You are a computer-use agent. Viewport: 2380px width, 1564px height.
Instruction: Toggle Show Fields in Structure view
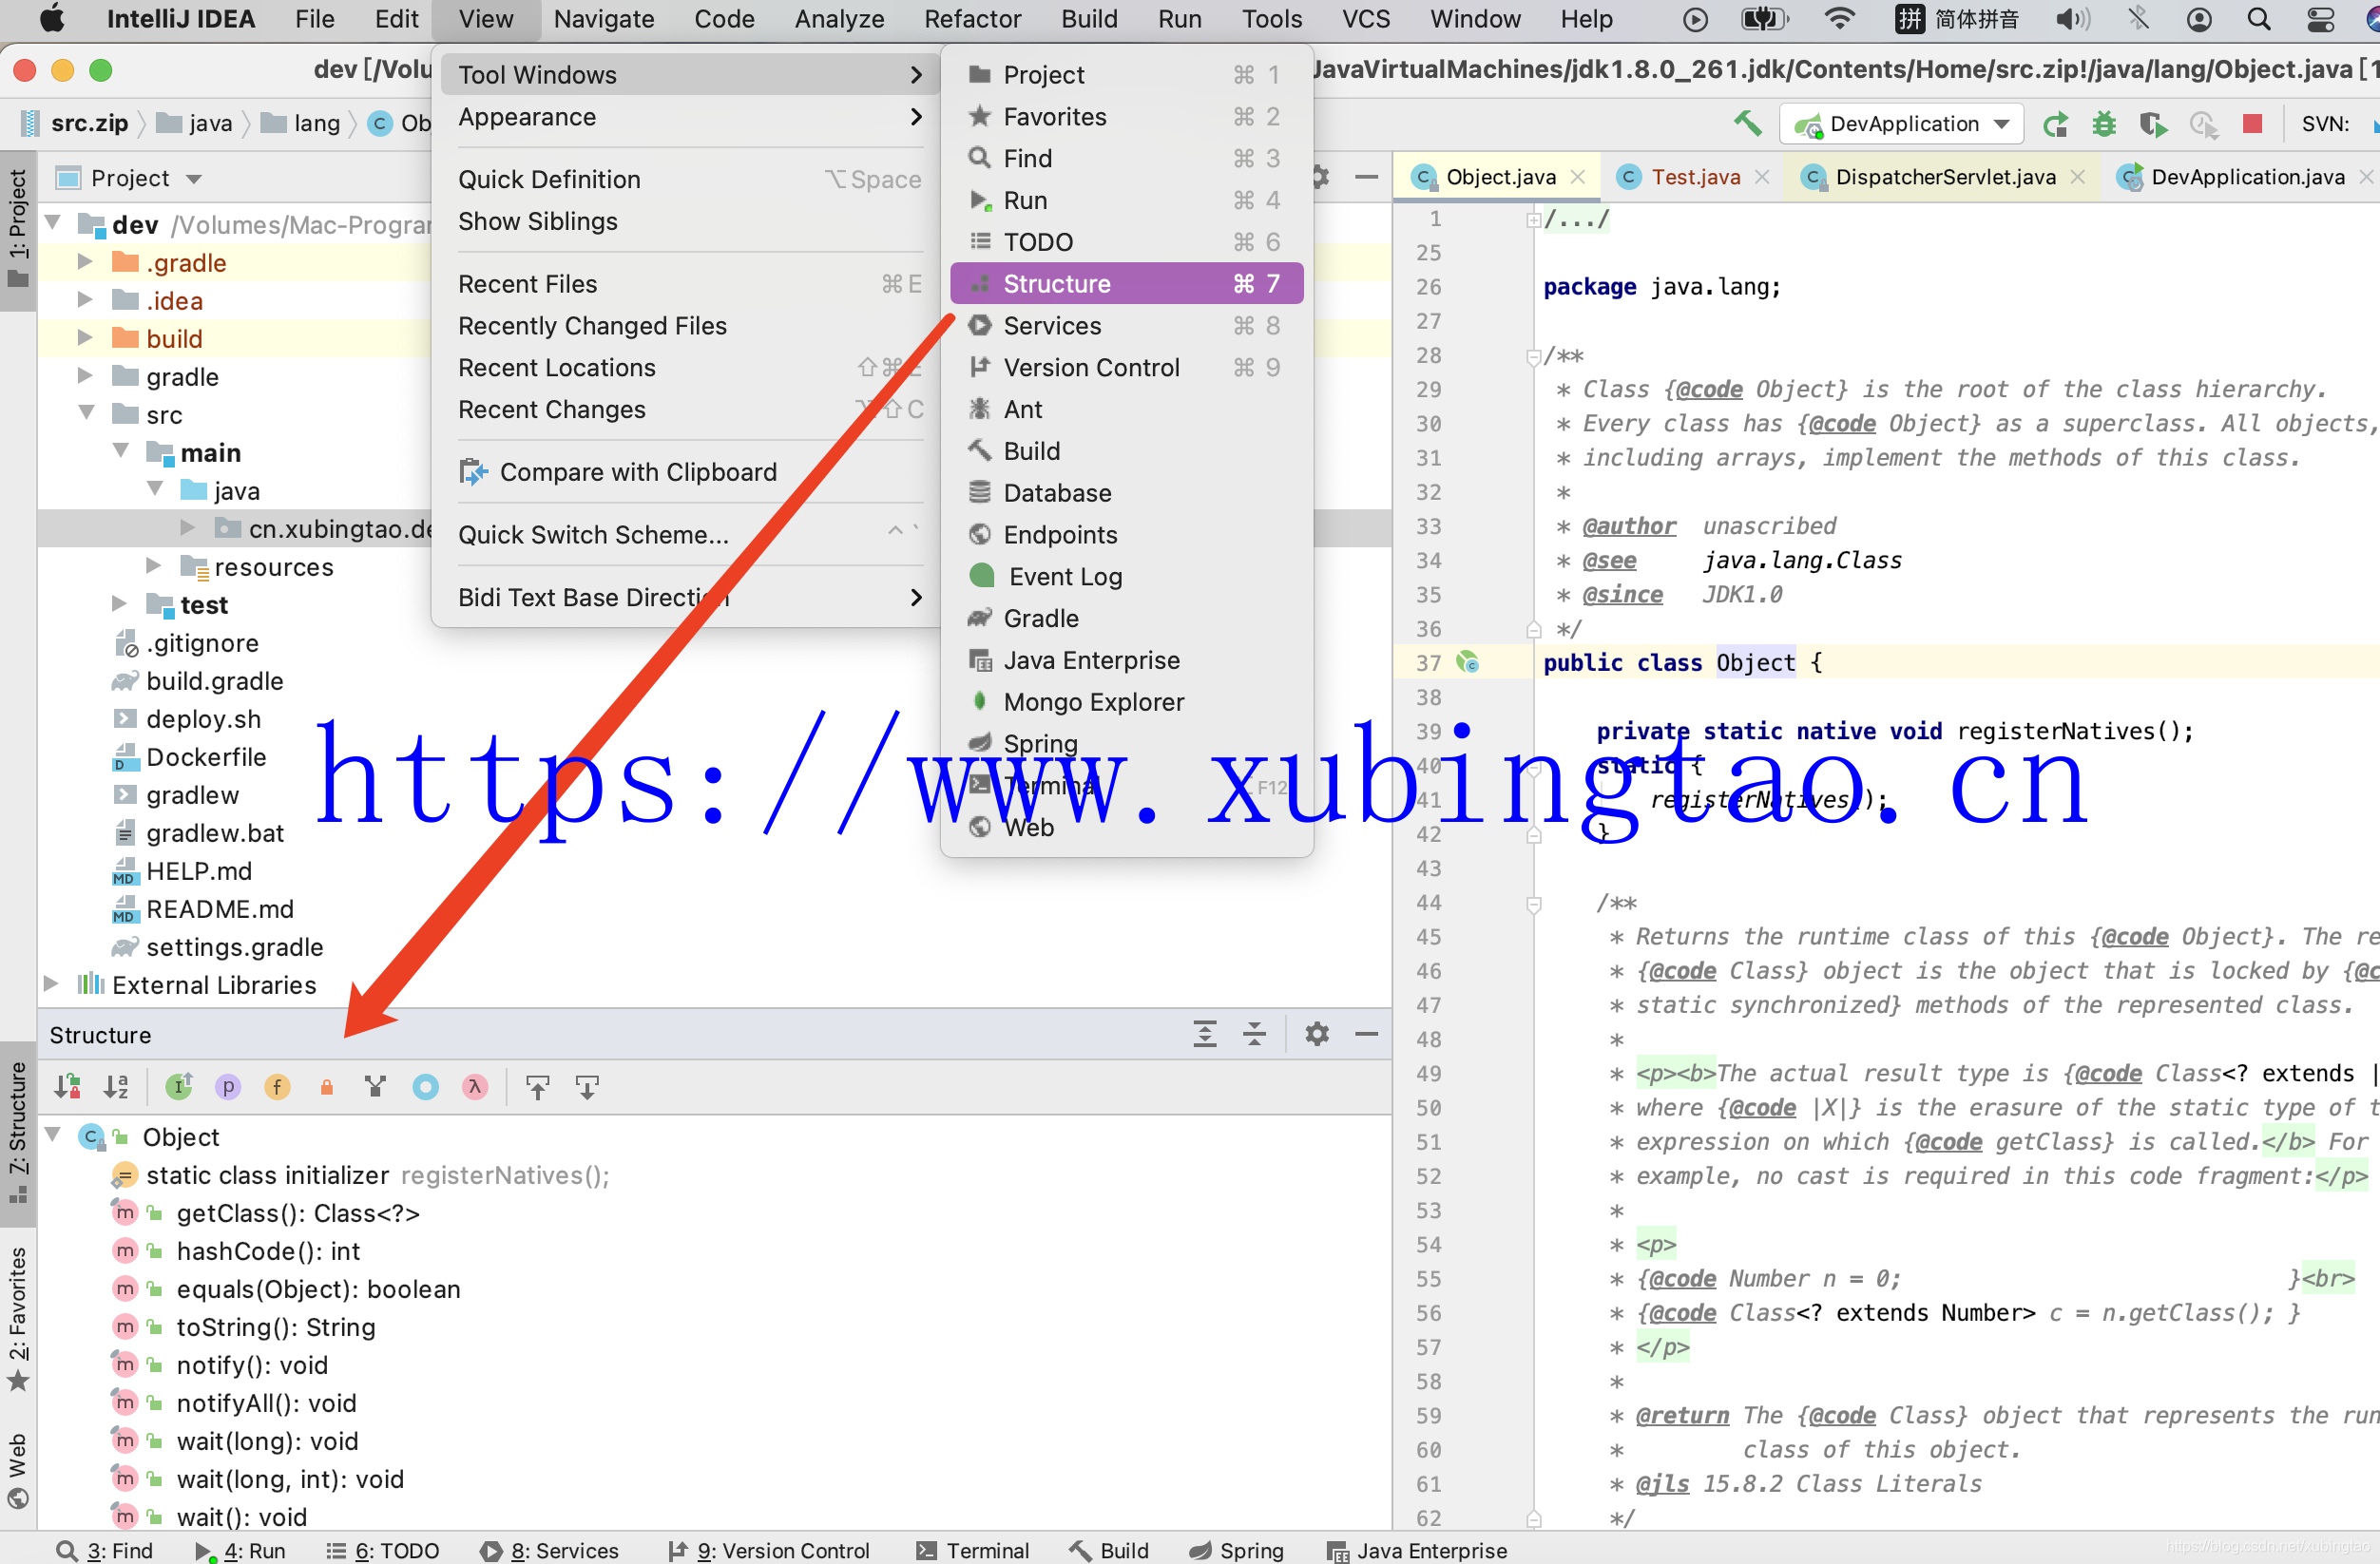277,1087
